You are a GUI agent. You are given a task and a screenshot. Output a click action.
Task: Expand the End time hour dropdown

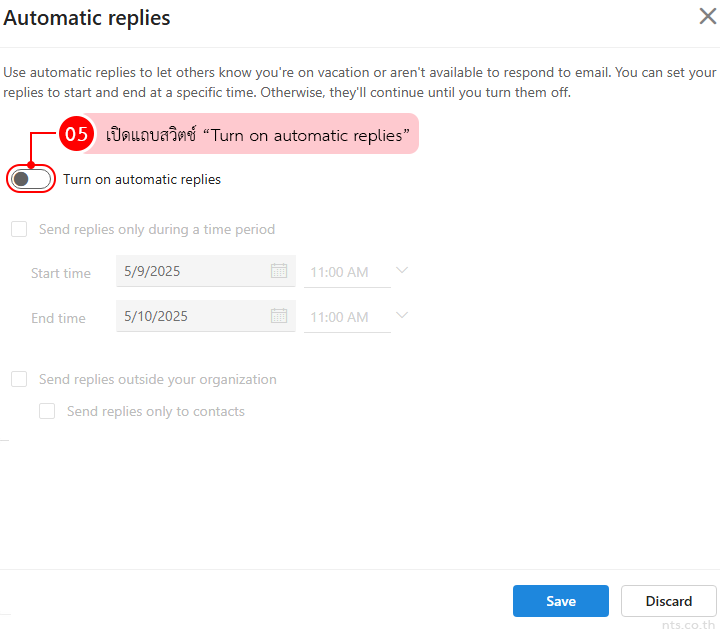[x=402, y=316]
